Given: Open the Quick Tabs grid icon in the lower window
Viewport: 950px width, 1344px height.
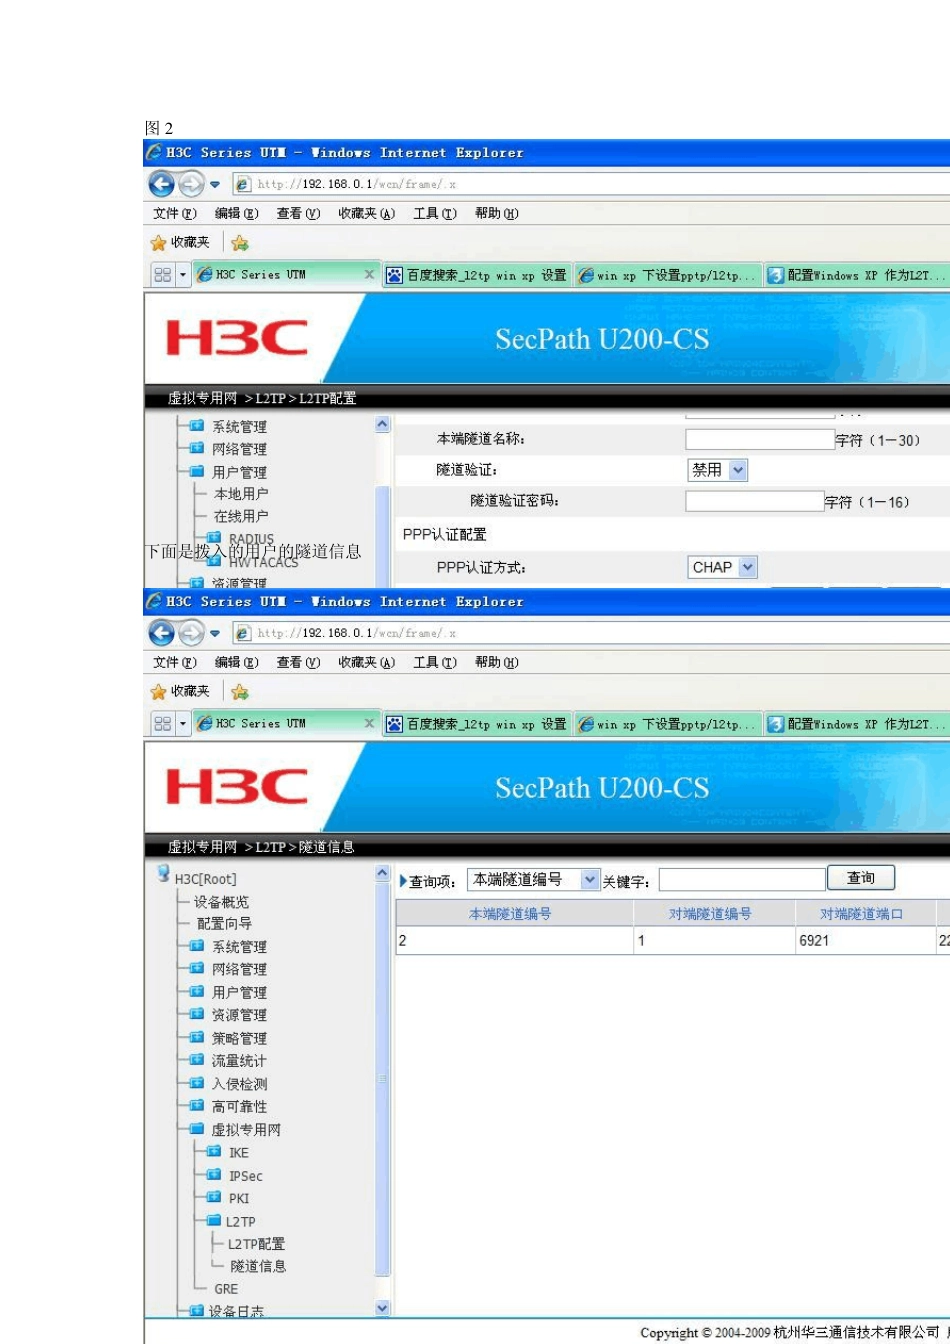Looking at the screenshot, I should point(163,724).
